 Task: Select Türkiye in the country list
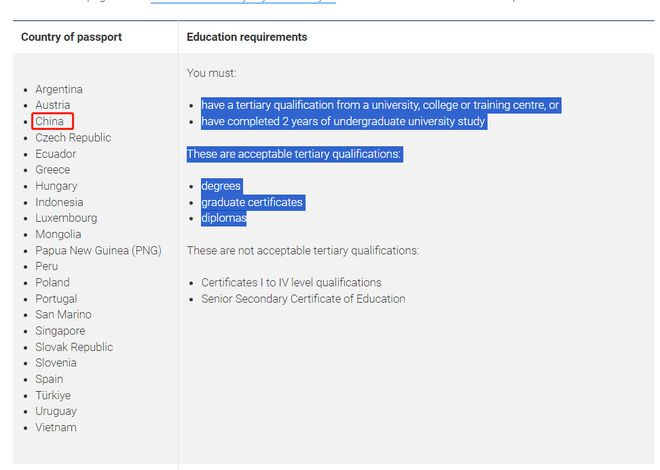click(x=55, y=395)
